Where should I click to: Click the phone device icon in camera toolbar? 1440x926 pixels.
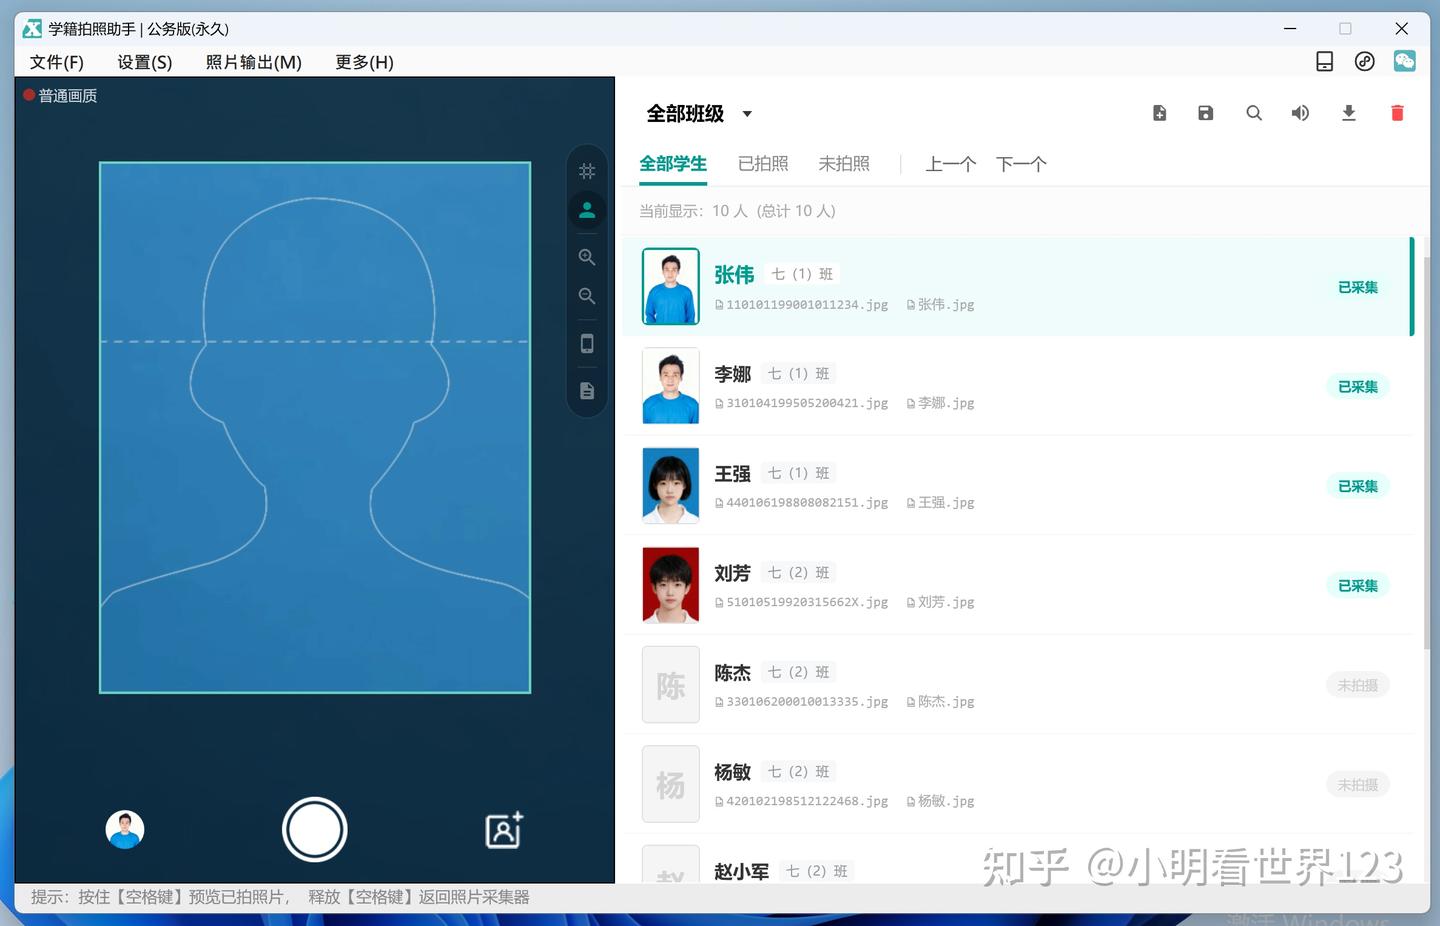pyautogui.click(x=587, y=344)
